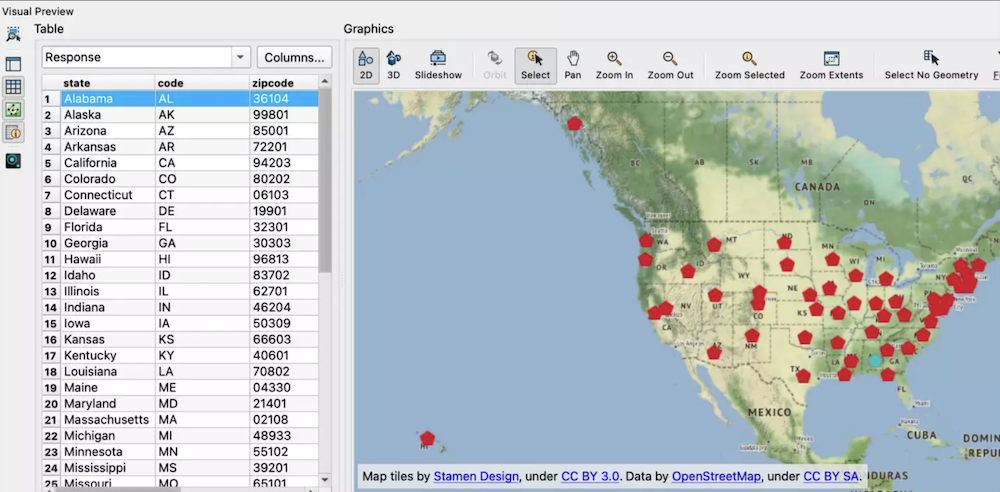Click Select No Geometry tool
Screen dimensions: 1000x492
click(931, 65)
